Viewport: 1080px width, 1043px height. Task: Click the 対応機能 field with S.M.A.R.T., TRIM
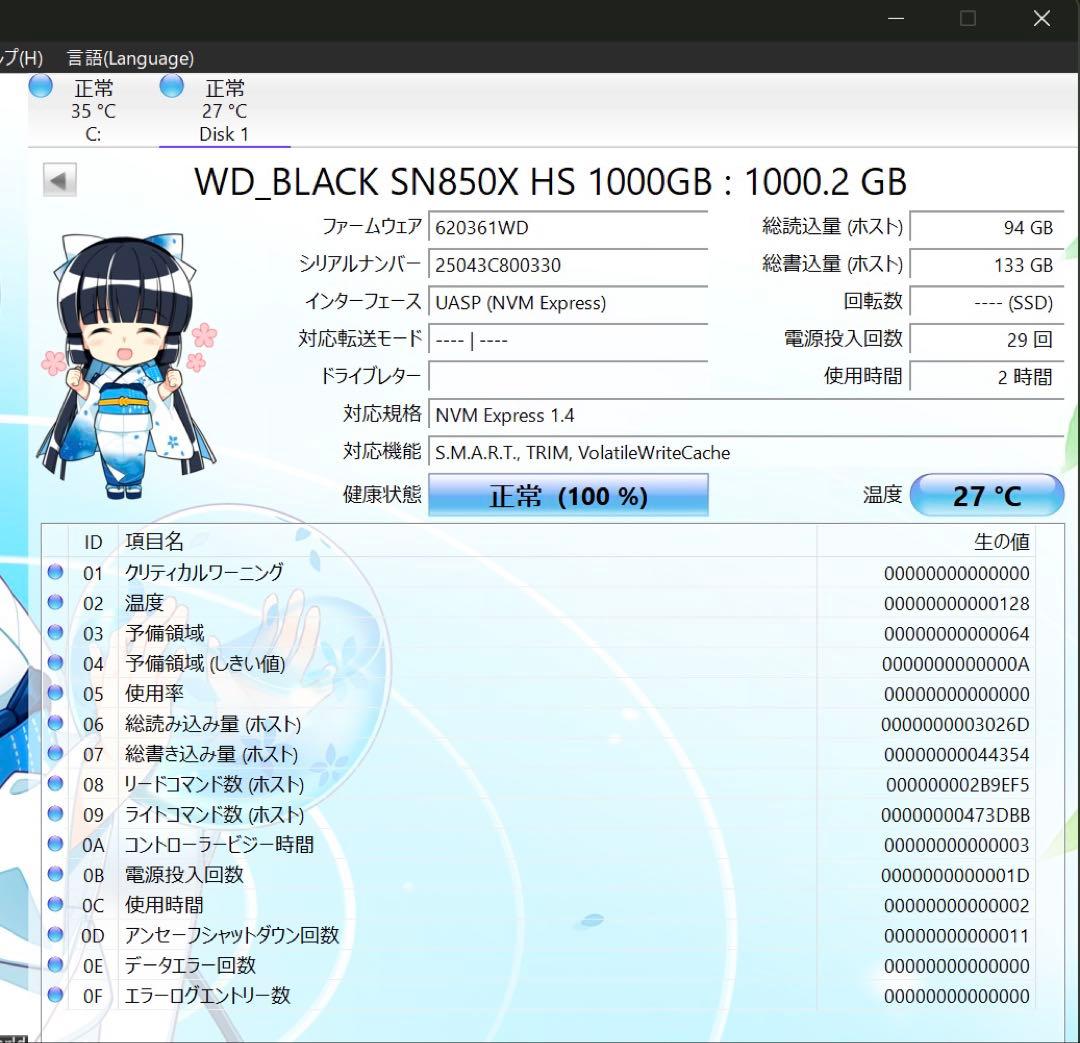pos(747,452)
